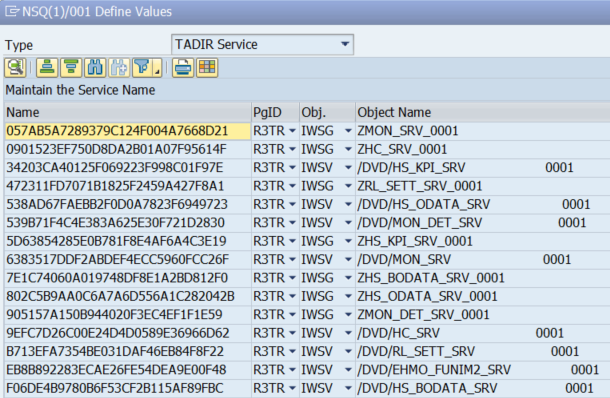Open Obj. dropdown in /DVD/MON_SRV row

(348, 259)
